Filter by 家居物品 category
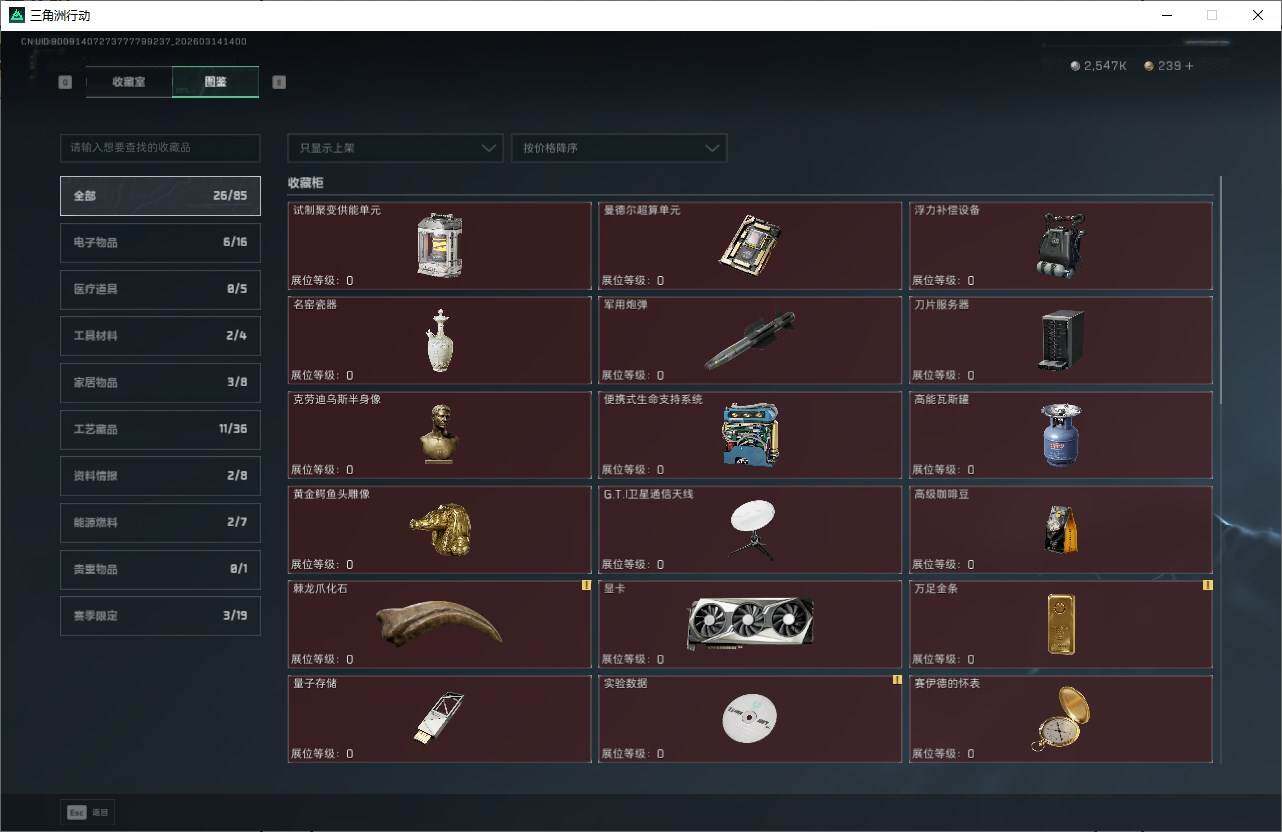The width and height of the screenshot is (1282, 832). tap(160, 383)
